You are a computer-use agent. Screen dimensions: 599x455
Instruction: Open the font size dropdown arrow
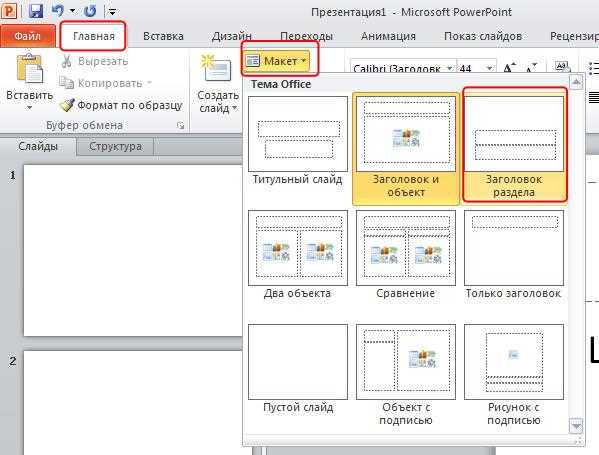click(x=489, y=68)
